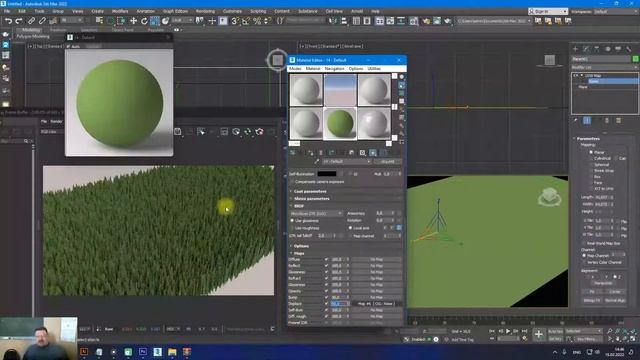The height and width of the screenshot is (360, 640).
Task: Click Bump No Map button
Action: point(376,298)
